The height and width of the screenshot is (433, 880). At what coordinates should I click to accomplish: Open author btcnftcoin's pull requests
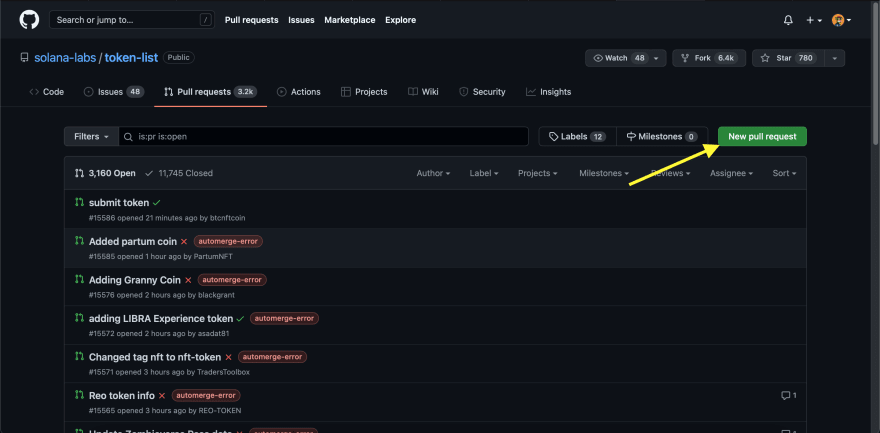pos(227,218)
